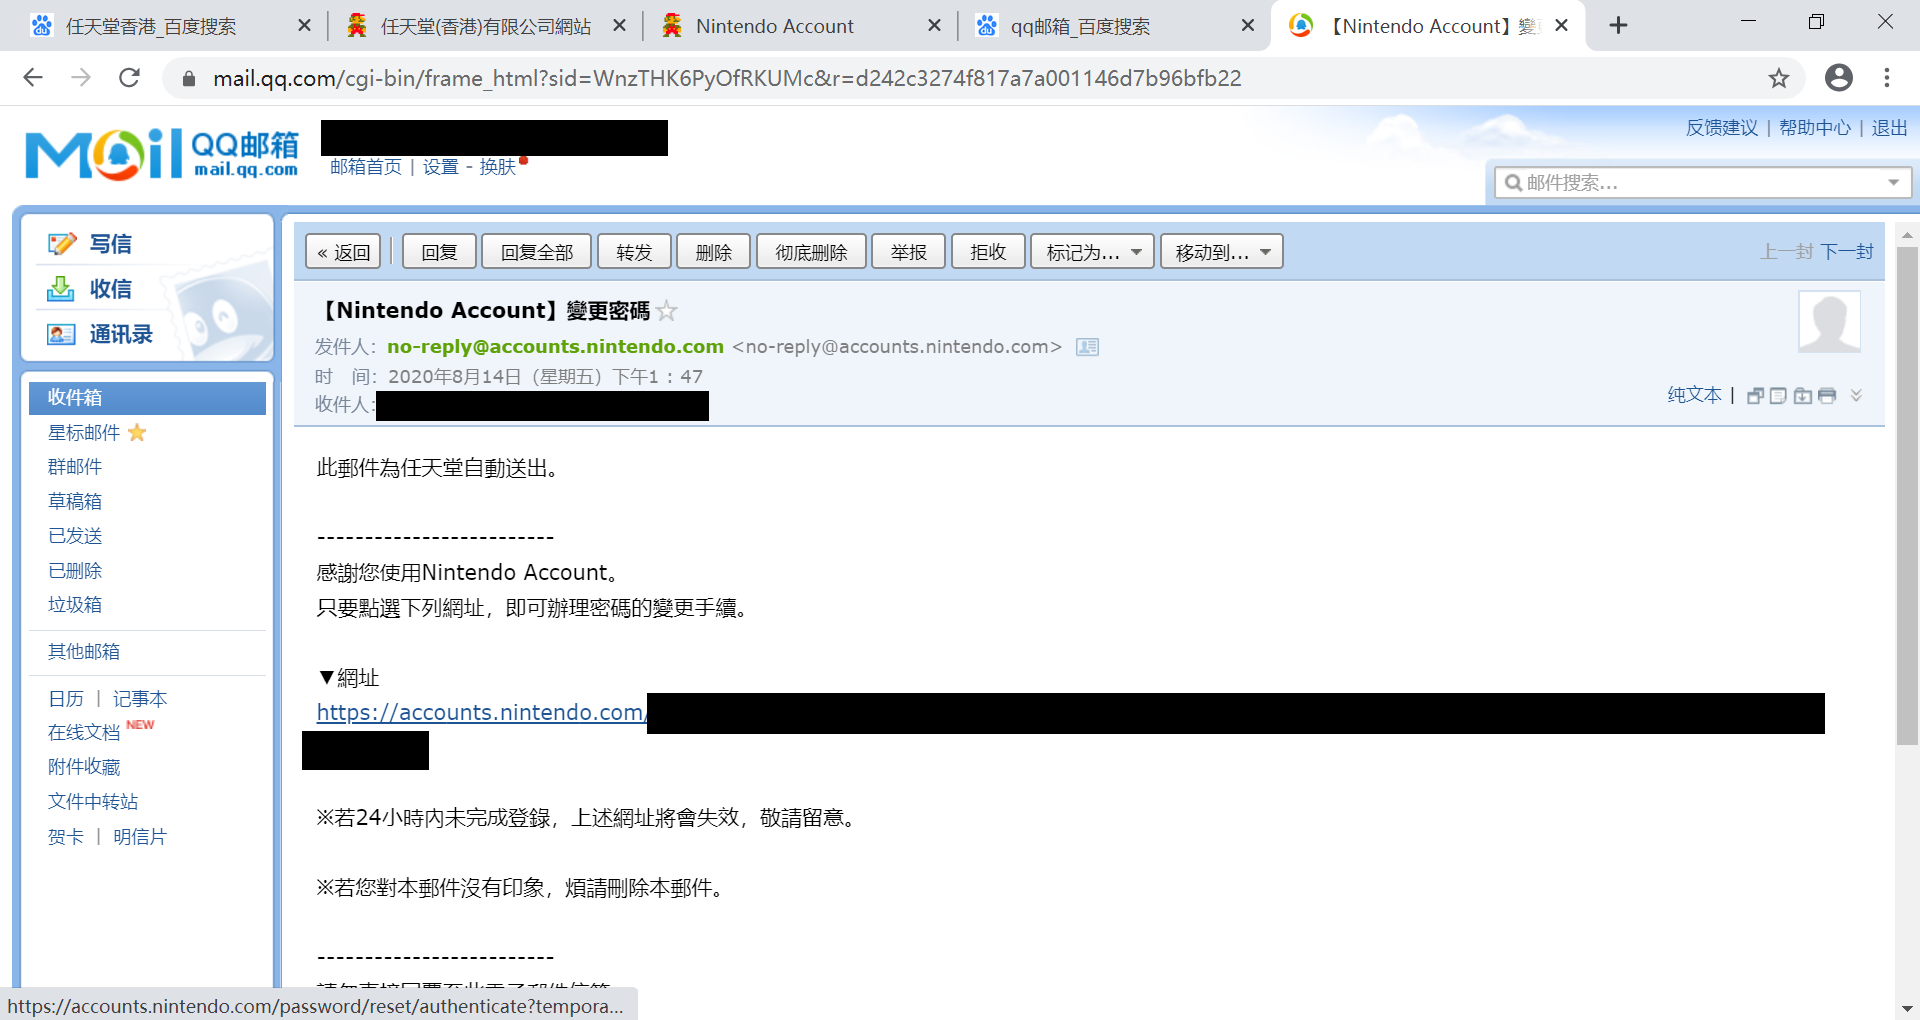
Task: Open contacts 通讯录
Action: coord(120,334)
